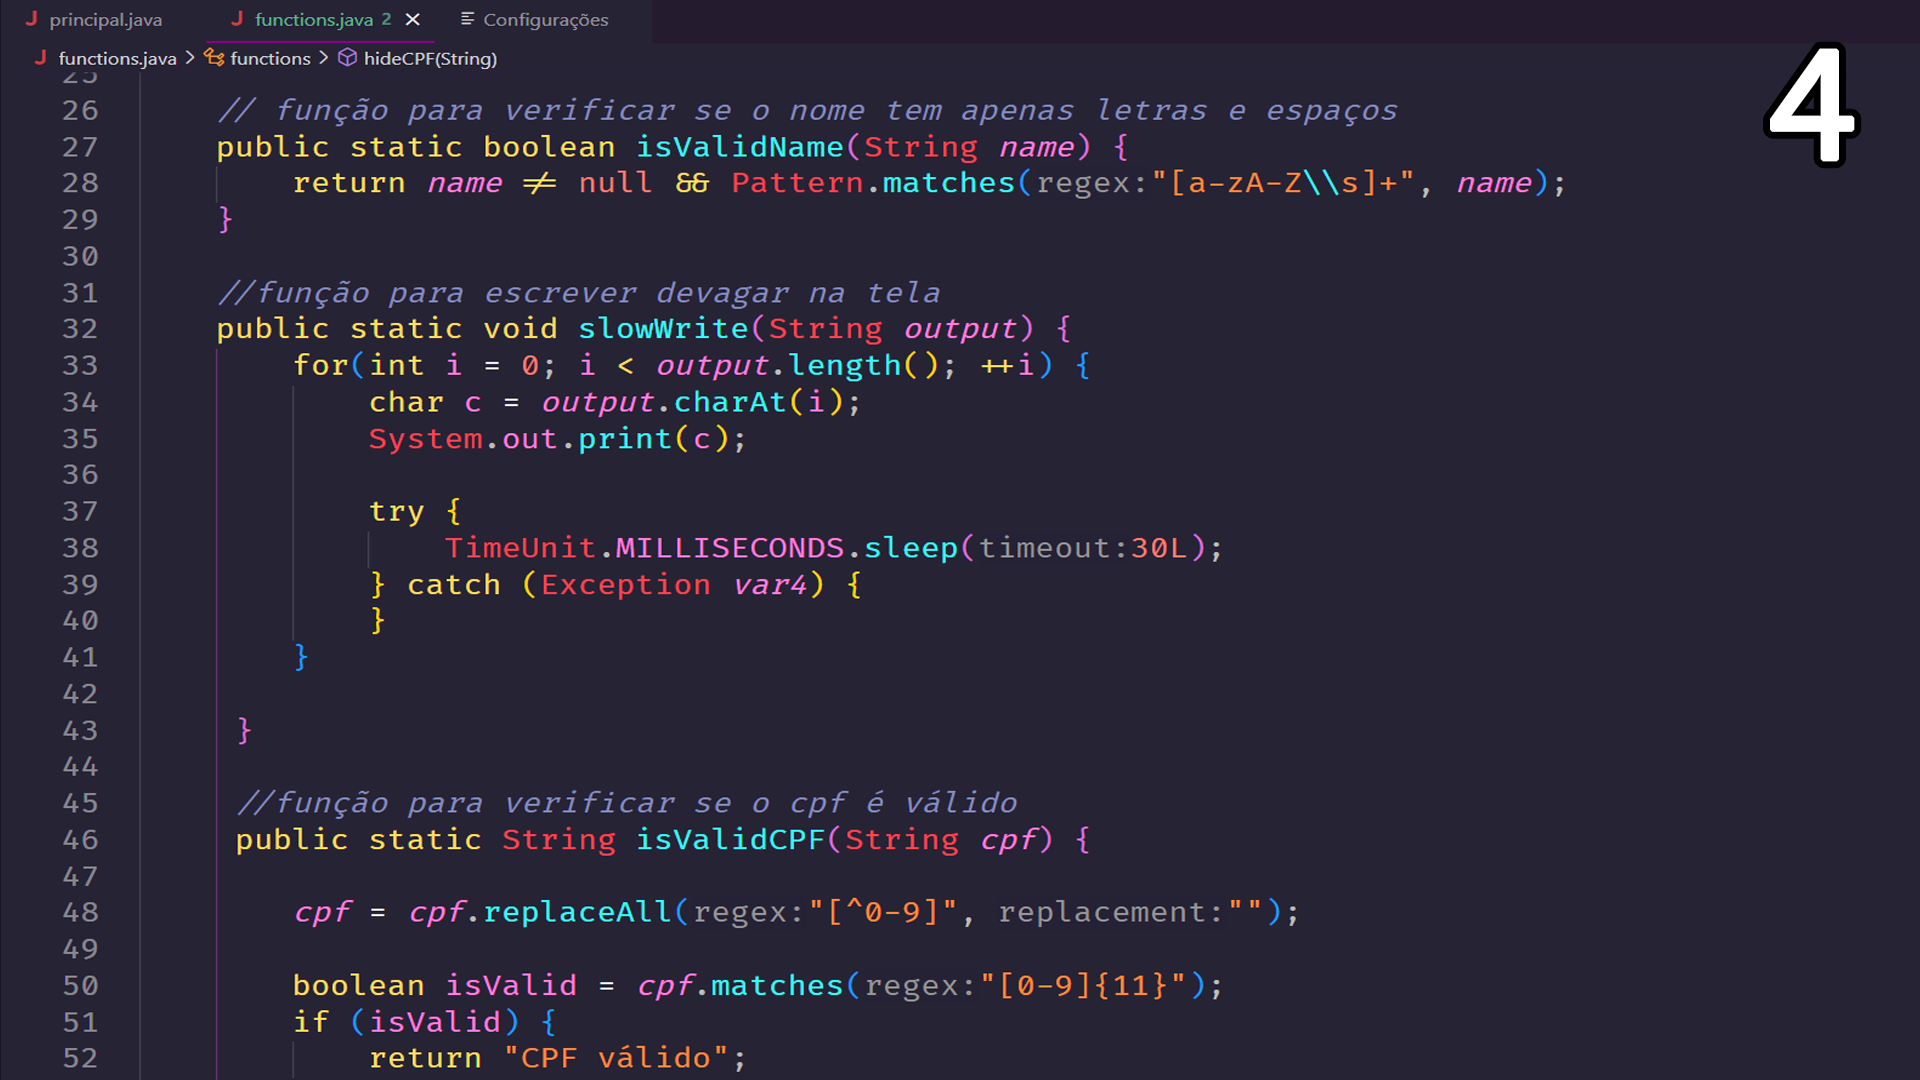The image size is (1920, 1080).
Task: Click replaceAll on line 48
Action: [x=577, y=912]
